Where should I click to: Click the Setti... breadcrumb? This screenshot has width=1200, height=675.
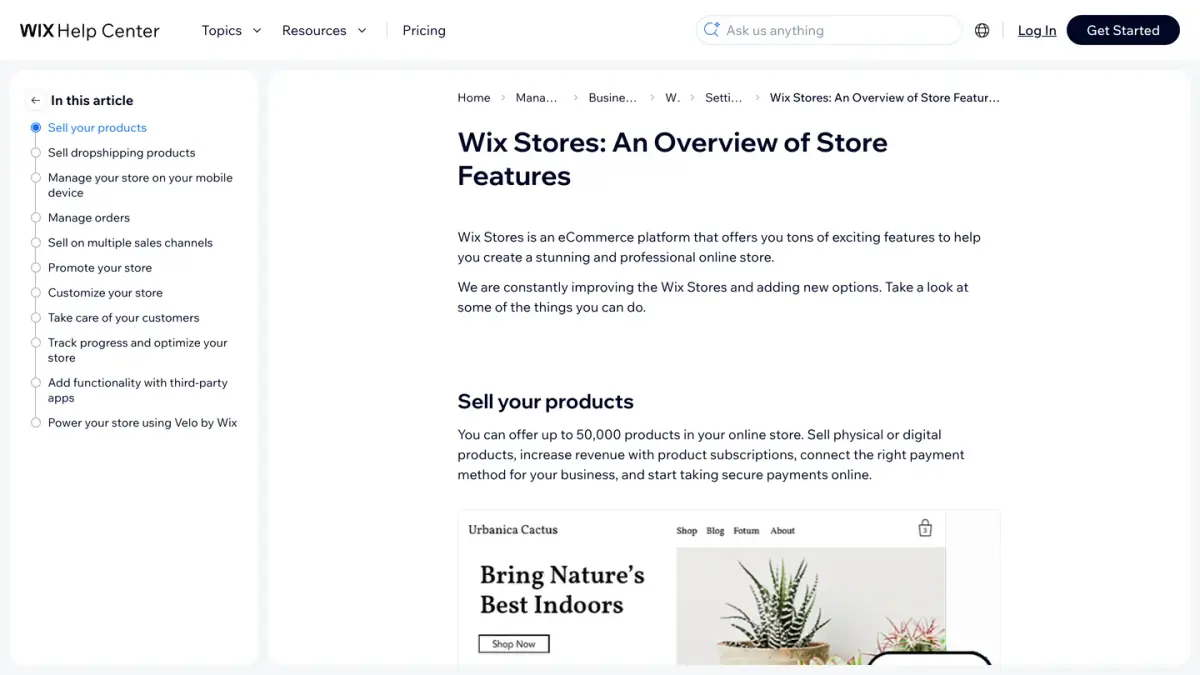[x=724, y=98]
